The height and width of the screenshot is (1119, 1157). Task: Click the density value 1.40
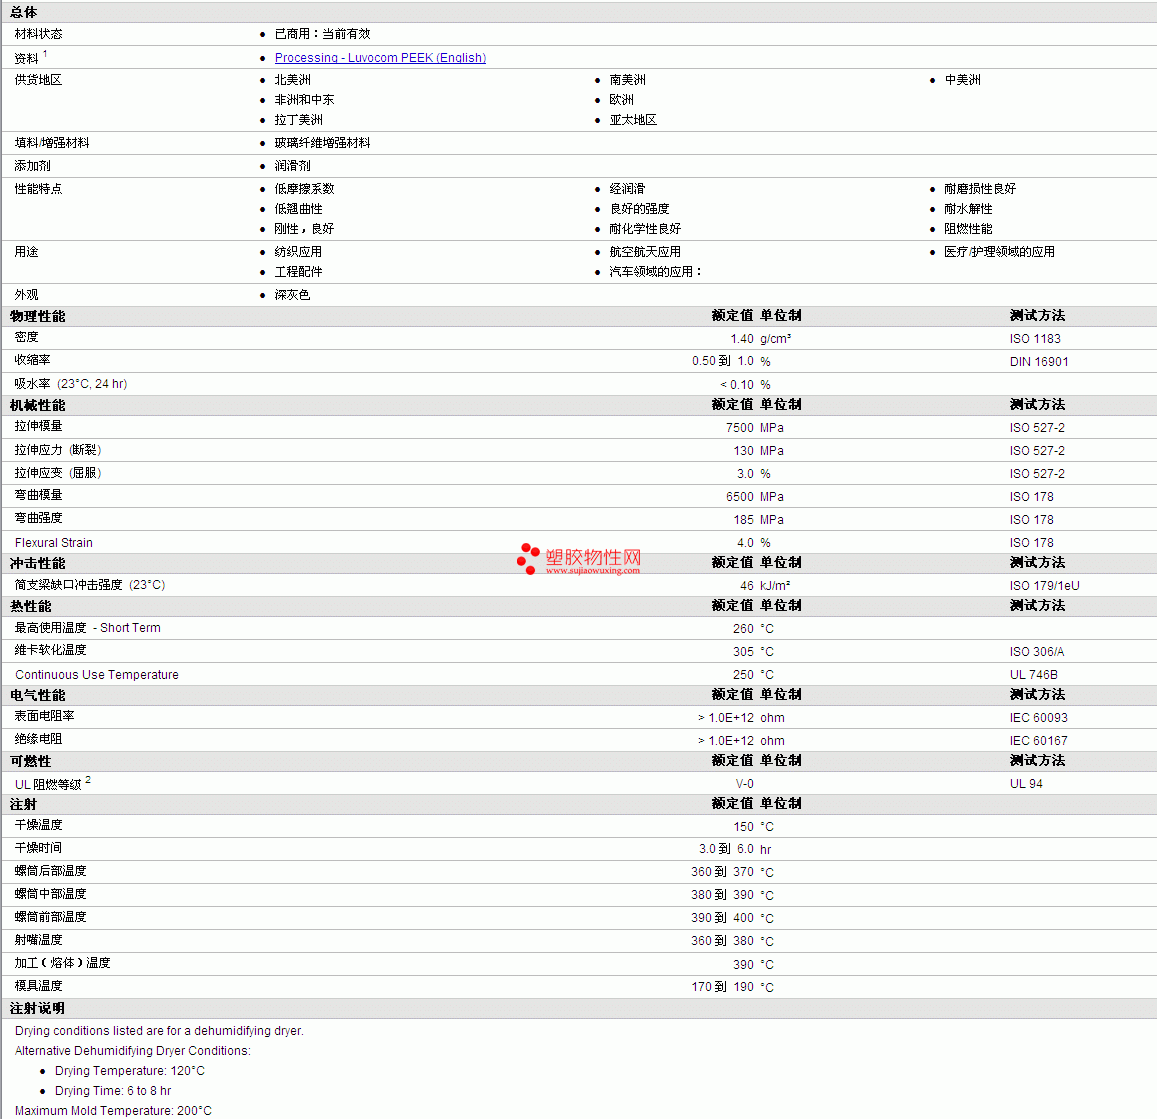coord(742,339)
